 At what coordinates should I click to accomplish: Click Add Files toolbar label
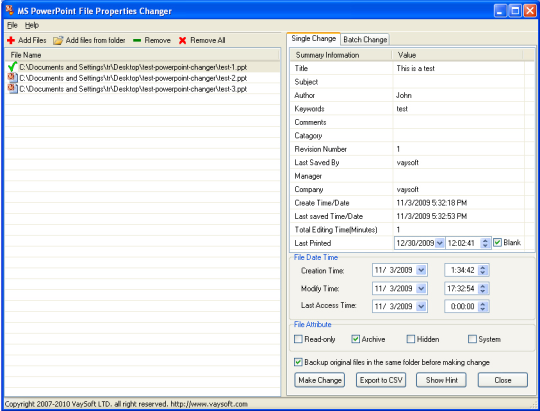32,40
